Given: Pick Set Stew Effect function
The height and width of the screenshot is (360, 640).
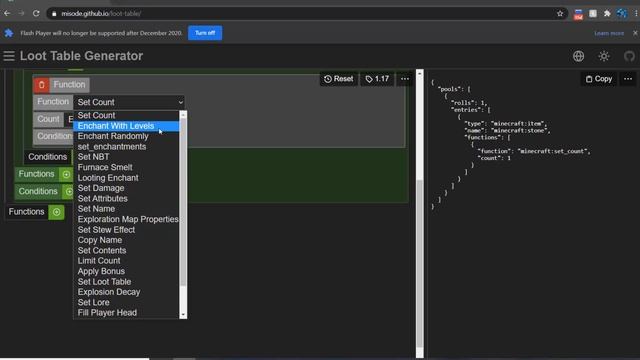Looking at the screenshot, I should click(x=126, y=230).
